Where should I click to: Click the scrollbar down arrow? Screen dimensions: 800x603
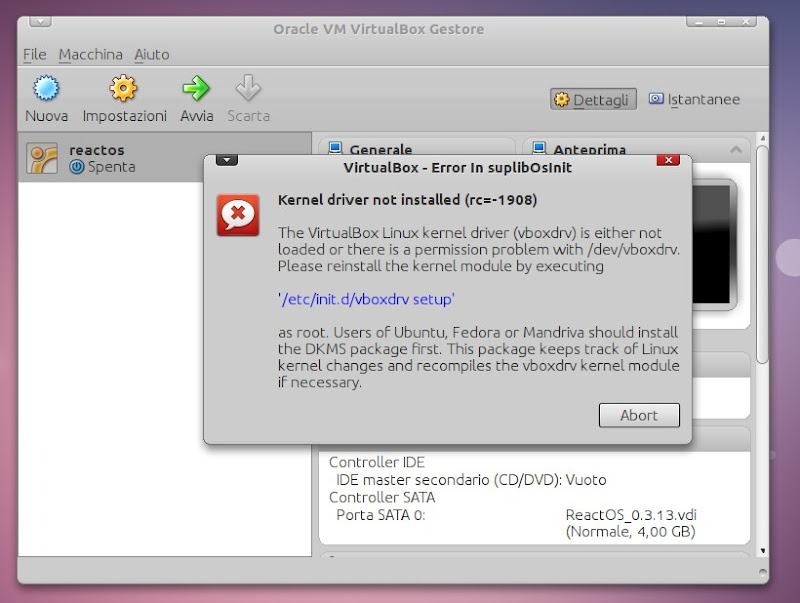pos(762,550)
